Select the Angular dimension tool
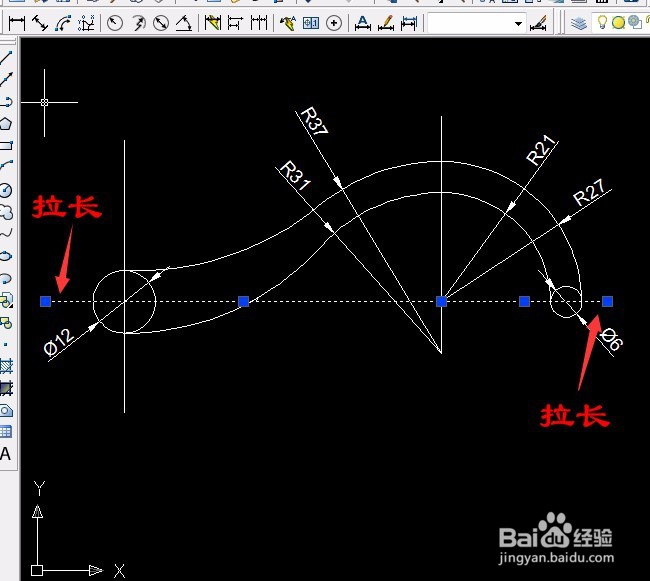This screenshot has width=650, height=581. (184, 23)
